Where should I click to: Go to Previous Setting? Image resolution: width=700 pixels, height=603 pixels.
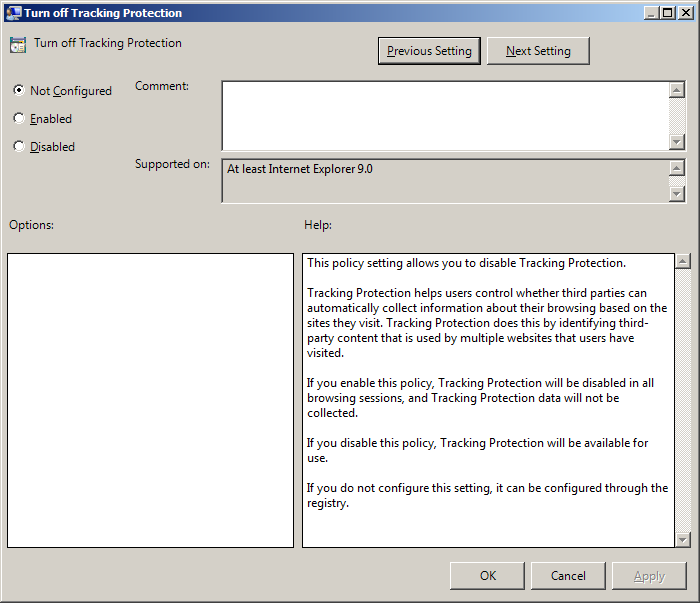(x=430, y=51)
